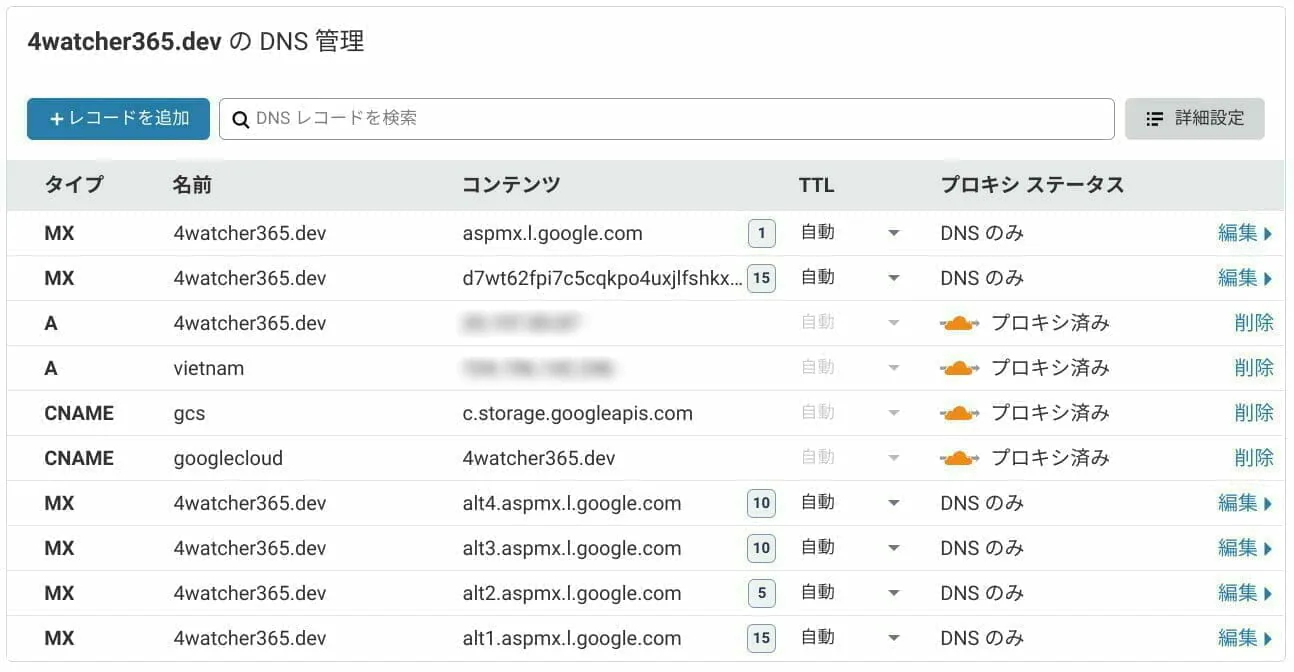Click priority badge 1 on aspmx.l.google.com
This screenshot has height=672, width=1294.
pyautogui.click(x=761, y=234)
